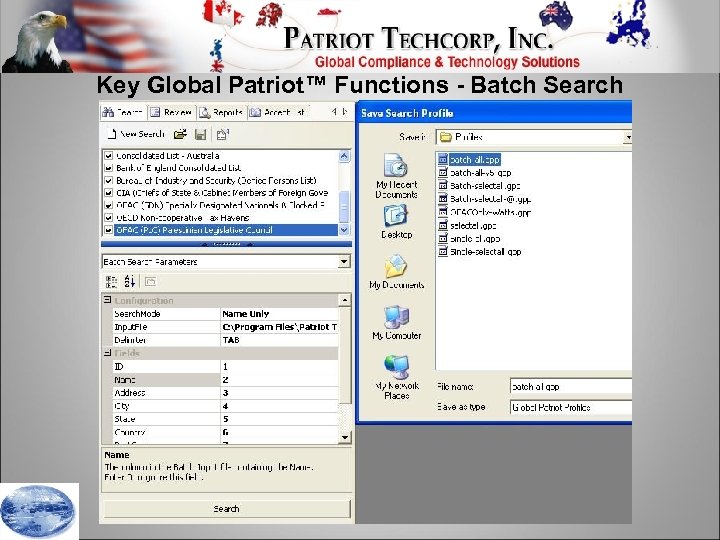The image size is (720, 540).
Task: Collapse the Configuration section
Action: tap(107, 300)
